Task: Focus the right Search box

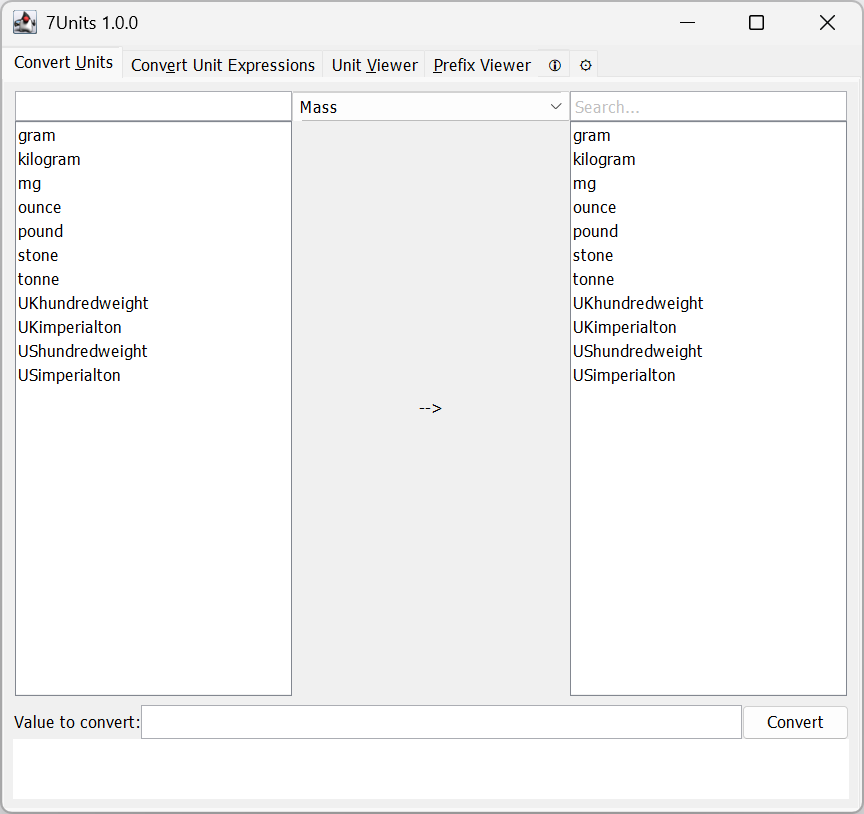Action: 707,107
